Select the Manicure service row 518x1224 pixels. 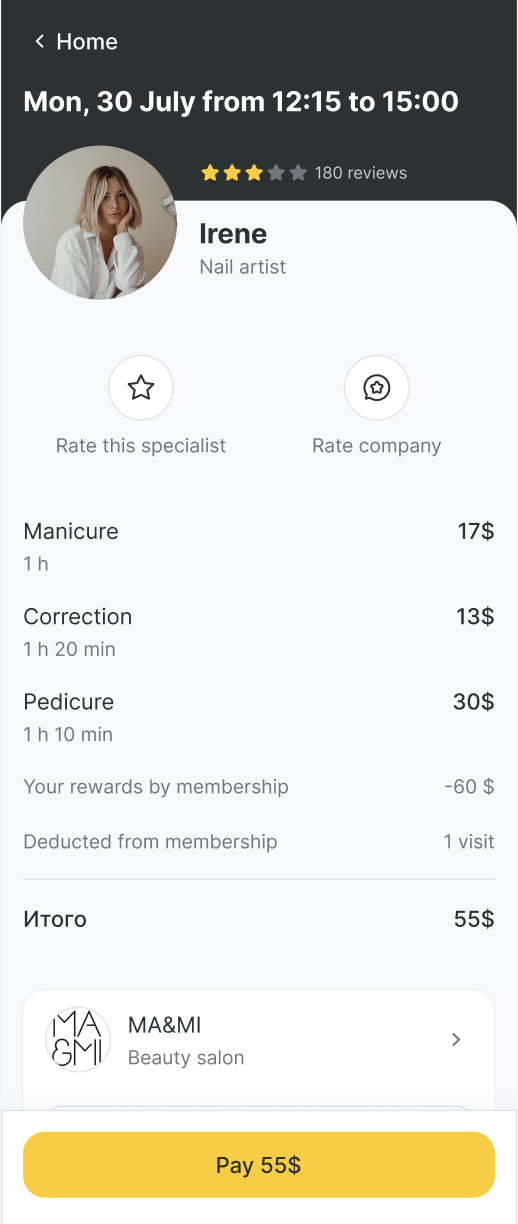[x=259, y=546]
